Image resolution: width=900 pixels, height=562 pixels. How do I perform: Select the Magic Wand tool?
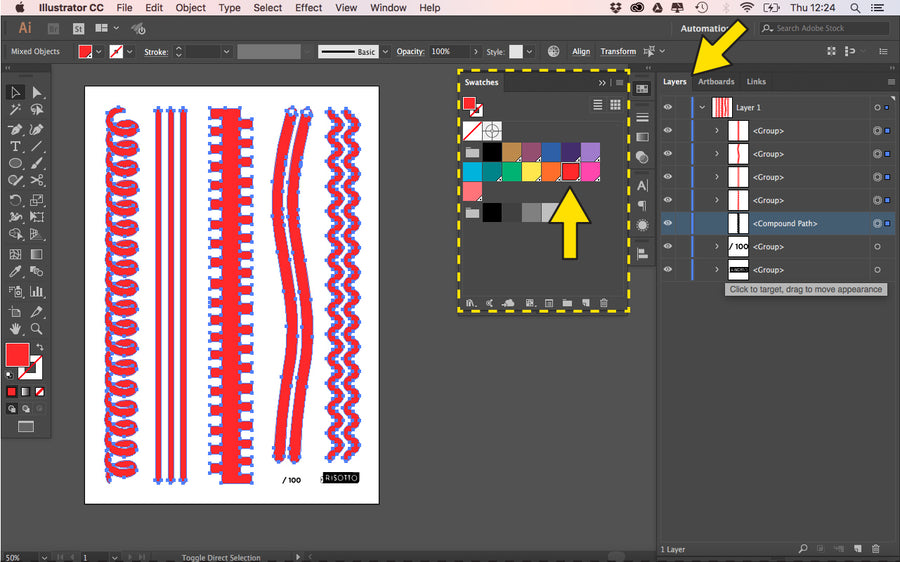pos(16,110)
